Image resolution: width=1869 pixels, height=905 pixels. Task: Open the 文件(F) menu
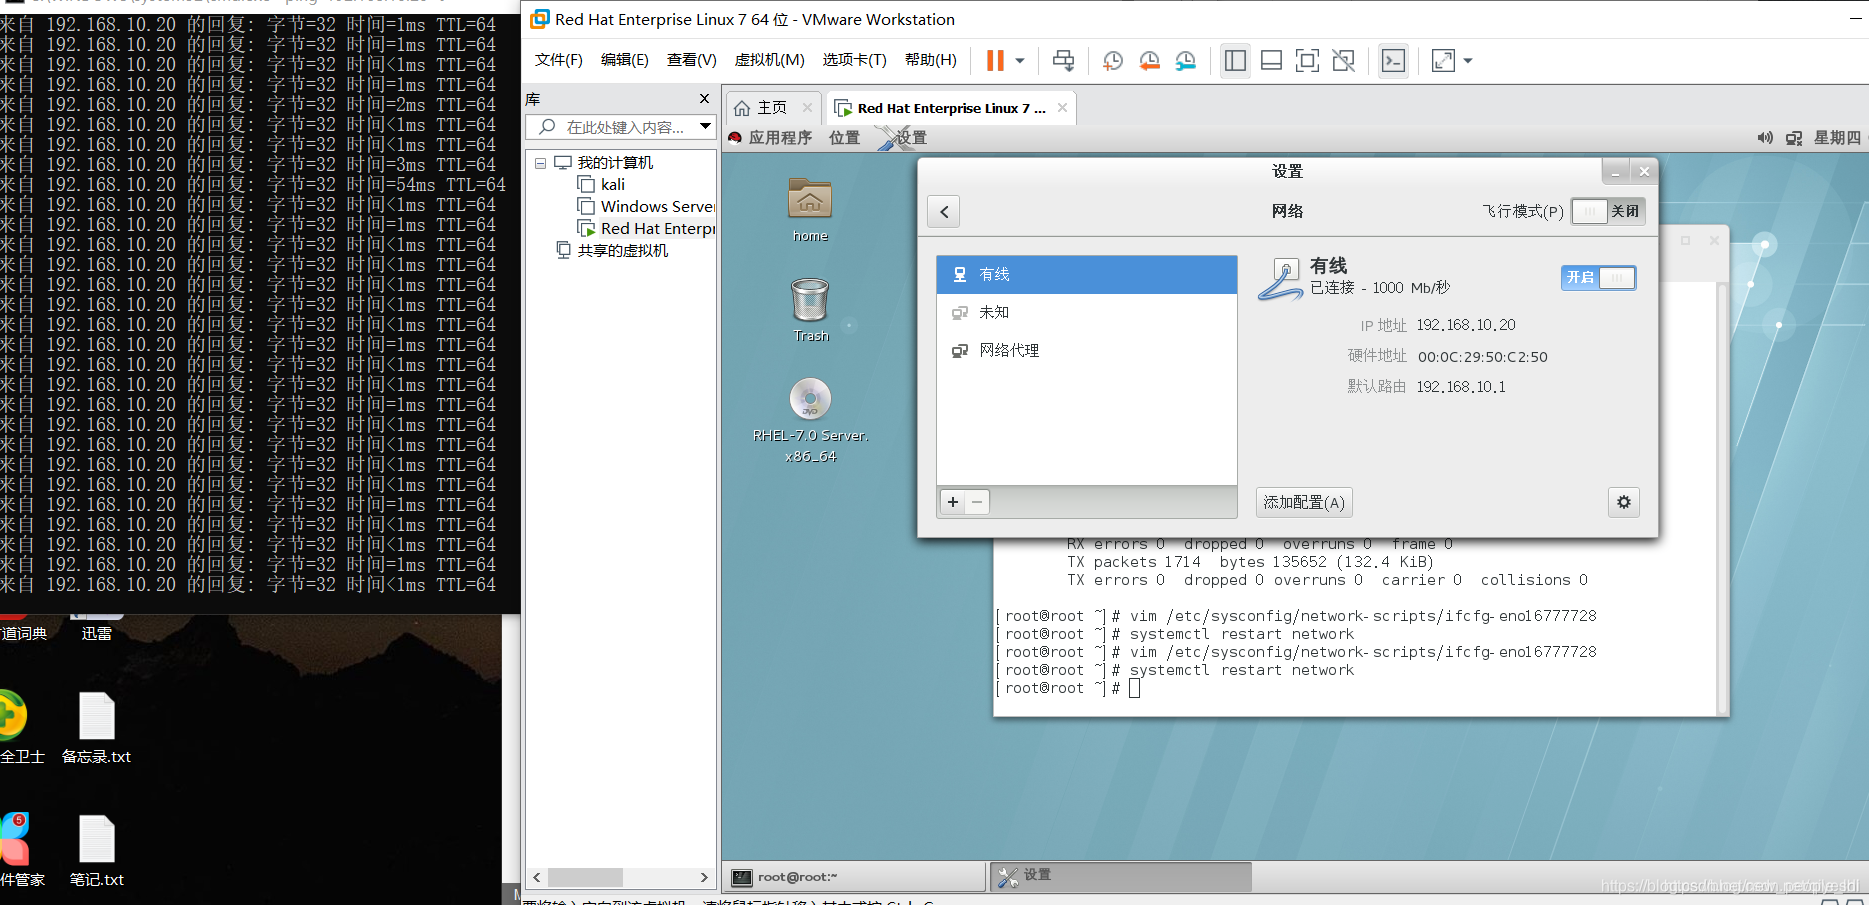(558, 60)
